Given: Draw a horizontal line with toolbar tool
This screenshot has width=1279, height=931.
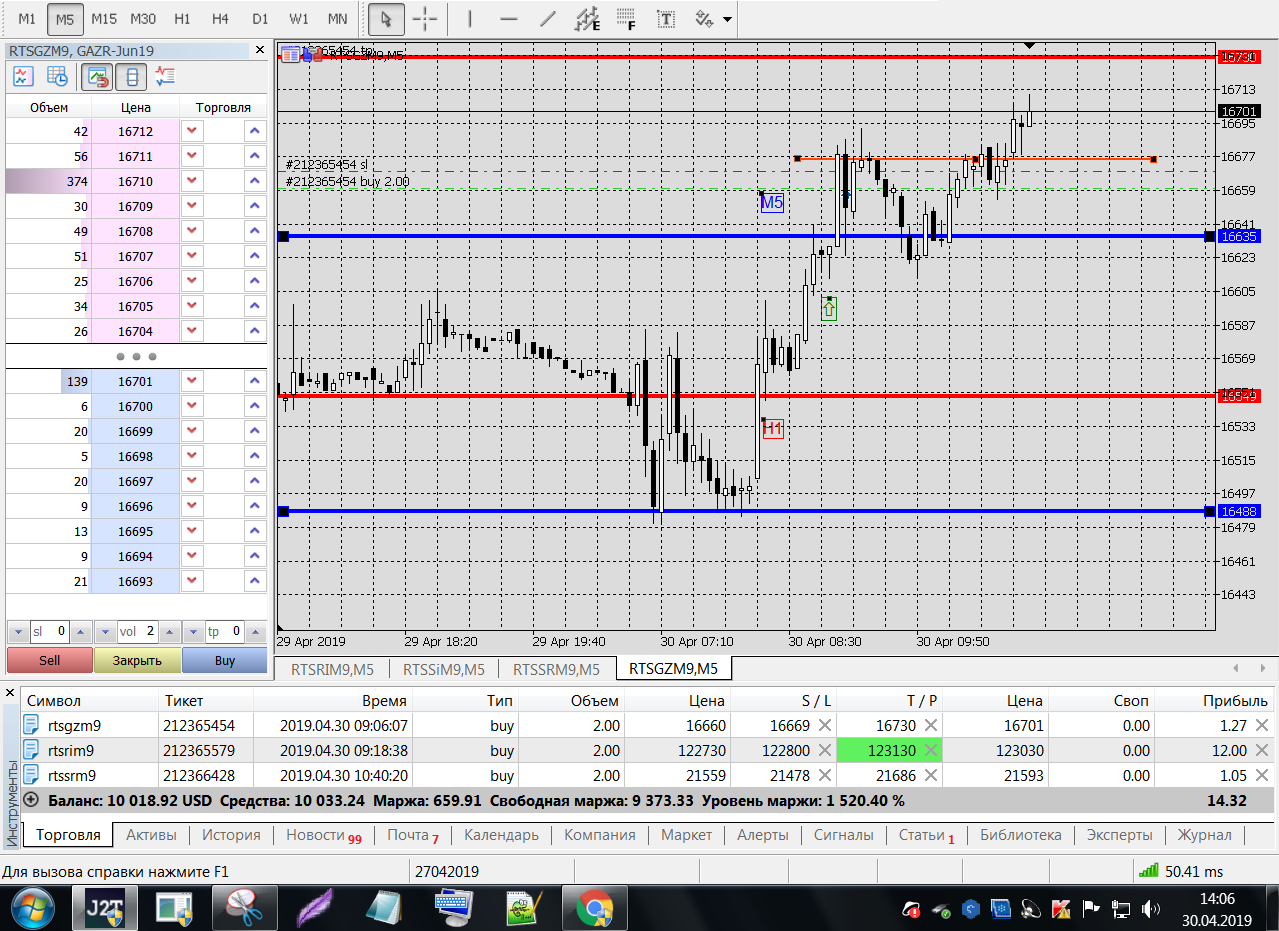Looking at the screenshot, I should [x=508, y=18].
